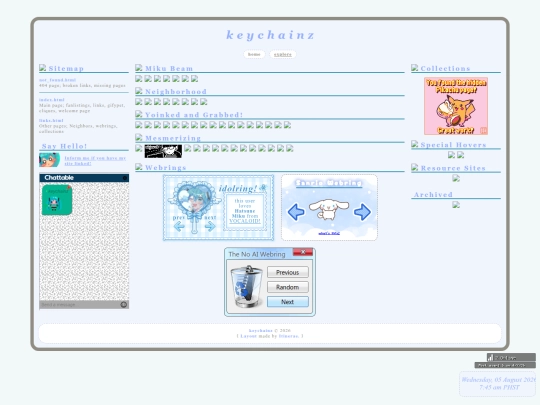The height and width of the screenshot is (405, 540).
Task: Open the Itinerae credit link in the footer
Action: tap(289, 336)
